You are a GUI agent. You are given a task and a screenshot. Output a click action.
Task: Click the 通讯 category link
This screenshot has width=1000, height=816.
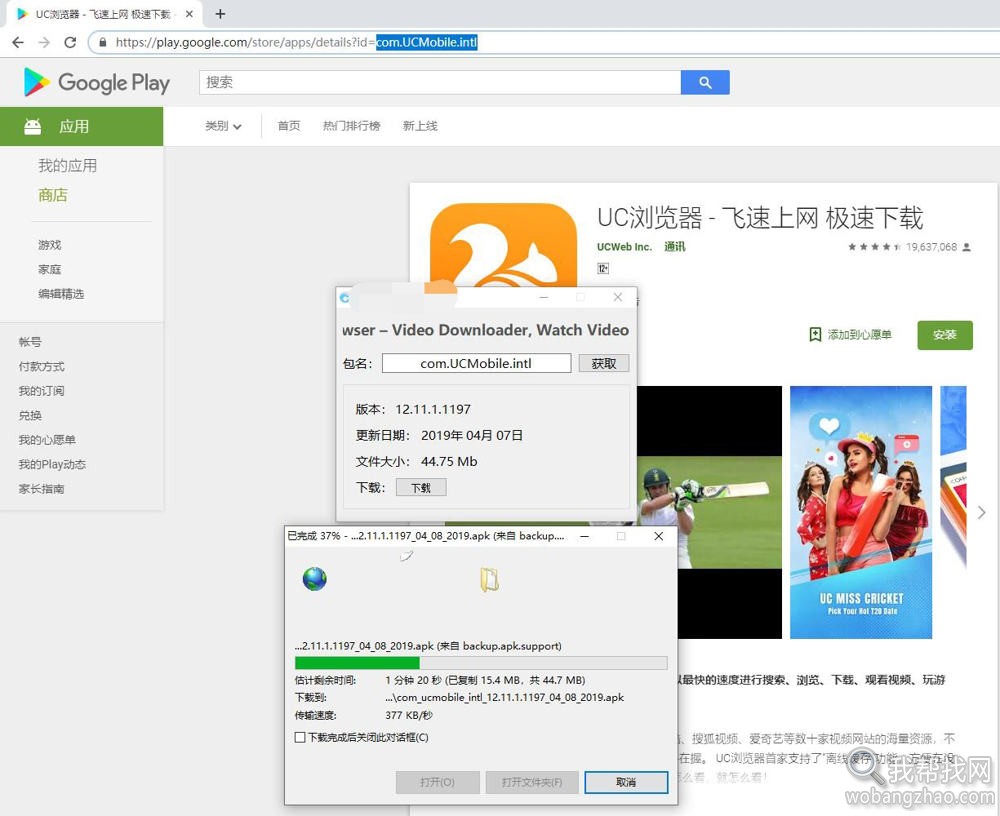click(x=675, y=247)
